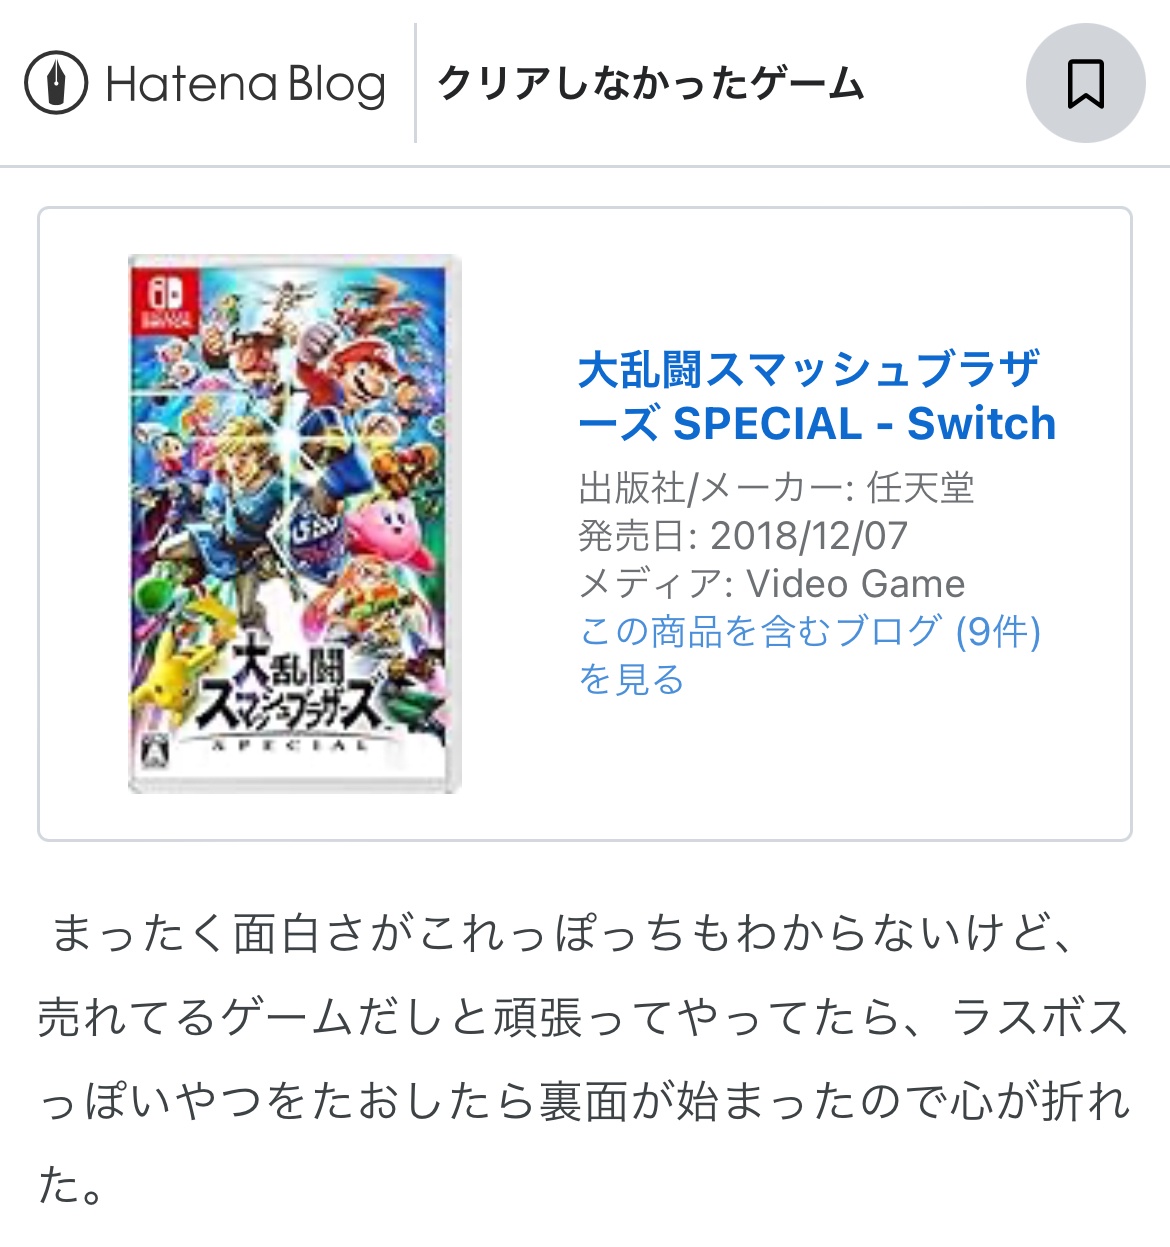The height and width of the screenshot is (1247, 1170).
Task: Open the 大乱闘スマッシュブラザーズ SPECIAL - Switch product link
Action: pyautogui.click(x=817, y=397)
